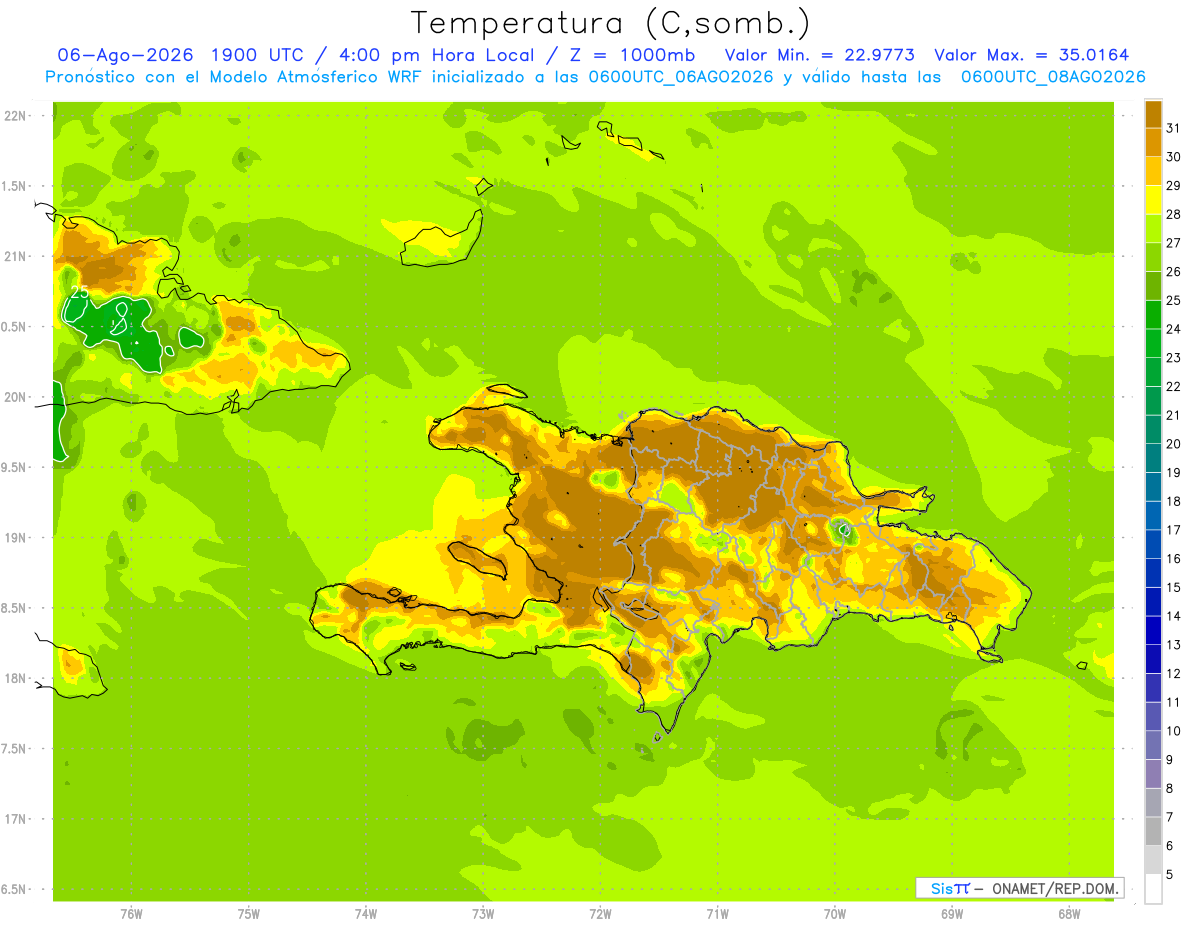The height and width of the screenshot is (927, 1200).
Task: Click the date text '06-Ago-2026'
Action: point(125,55)
